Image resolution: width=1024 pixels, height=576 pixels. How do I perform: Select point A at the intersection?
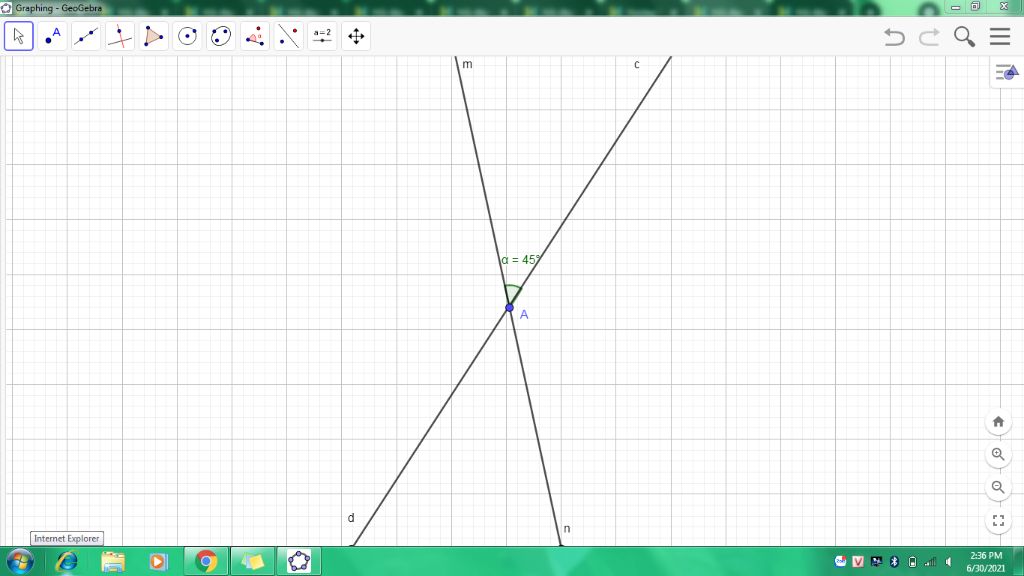pos(509,308)
